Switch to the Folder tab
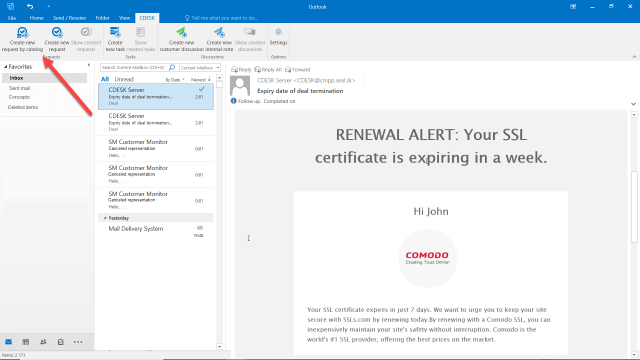The height and width of the screenshot is (360, 640). click(102, 18)
